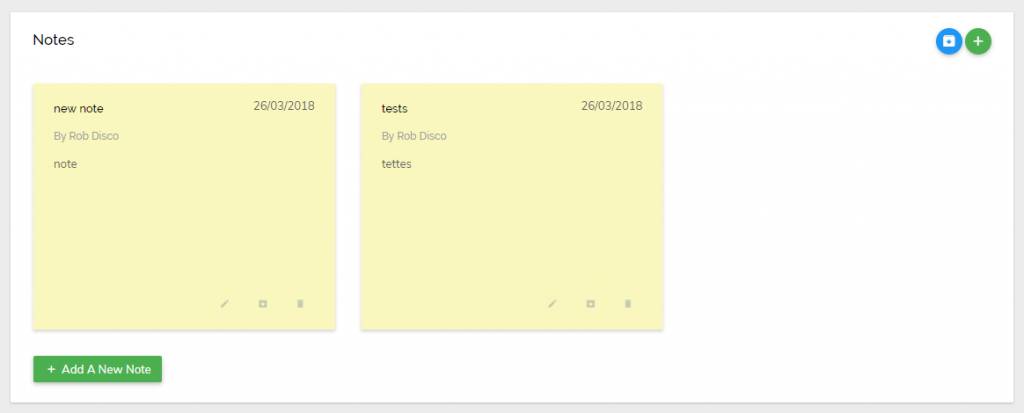Viewport: 1024px width, 413px height.
Task: Open archived notes with the blue archive button
Action: coord(949,41)
